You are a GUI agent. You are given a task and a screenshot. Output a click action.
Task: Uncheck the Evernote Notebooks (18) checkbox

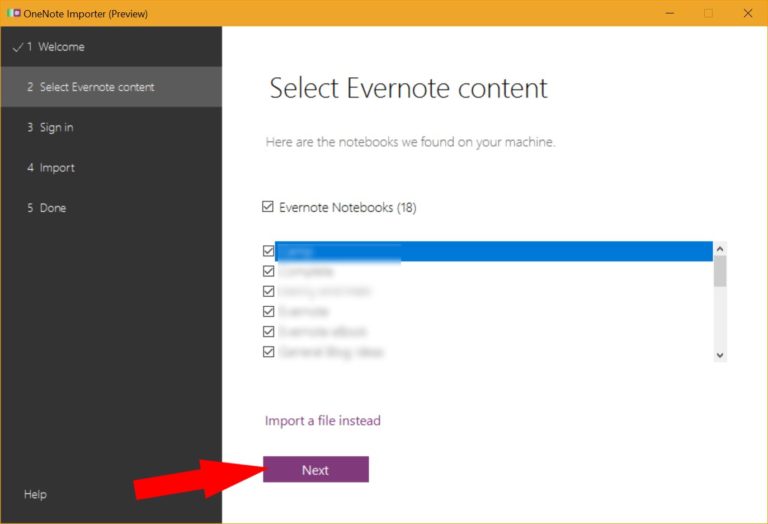tap(267, 207)
